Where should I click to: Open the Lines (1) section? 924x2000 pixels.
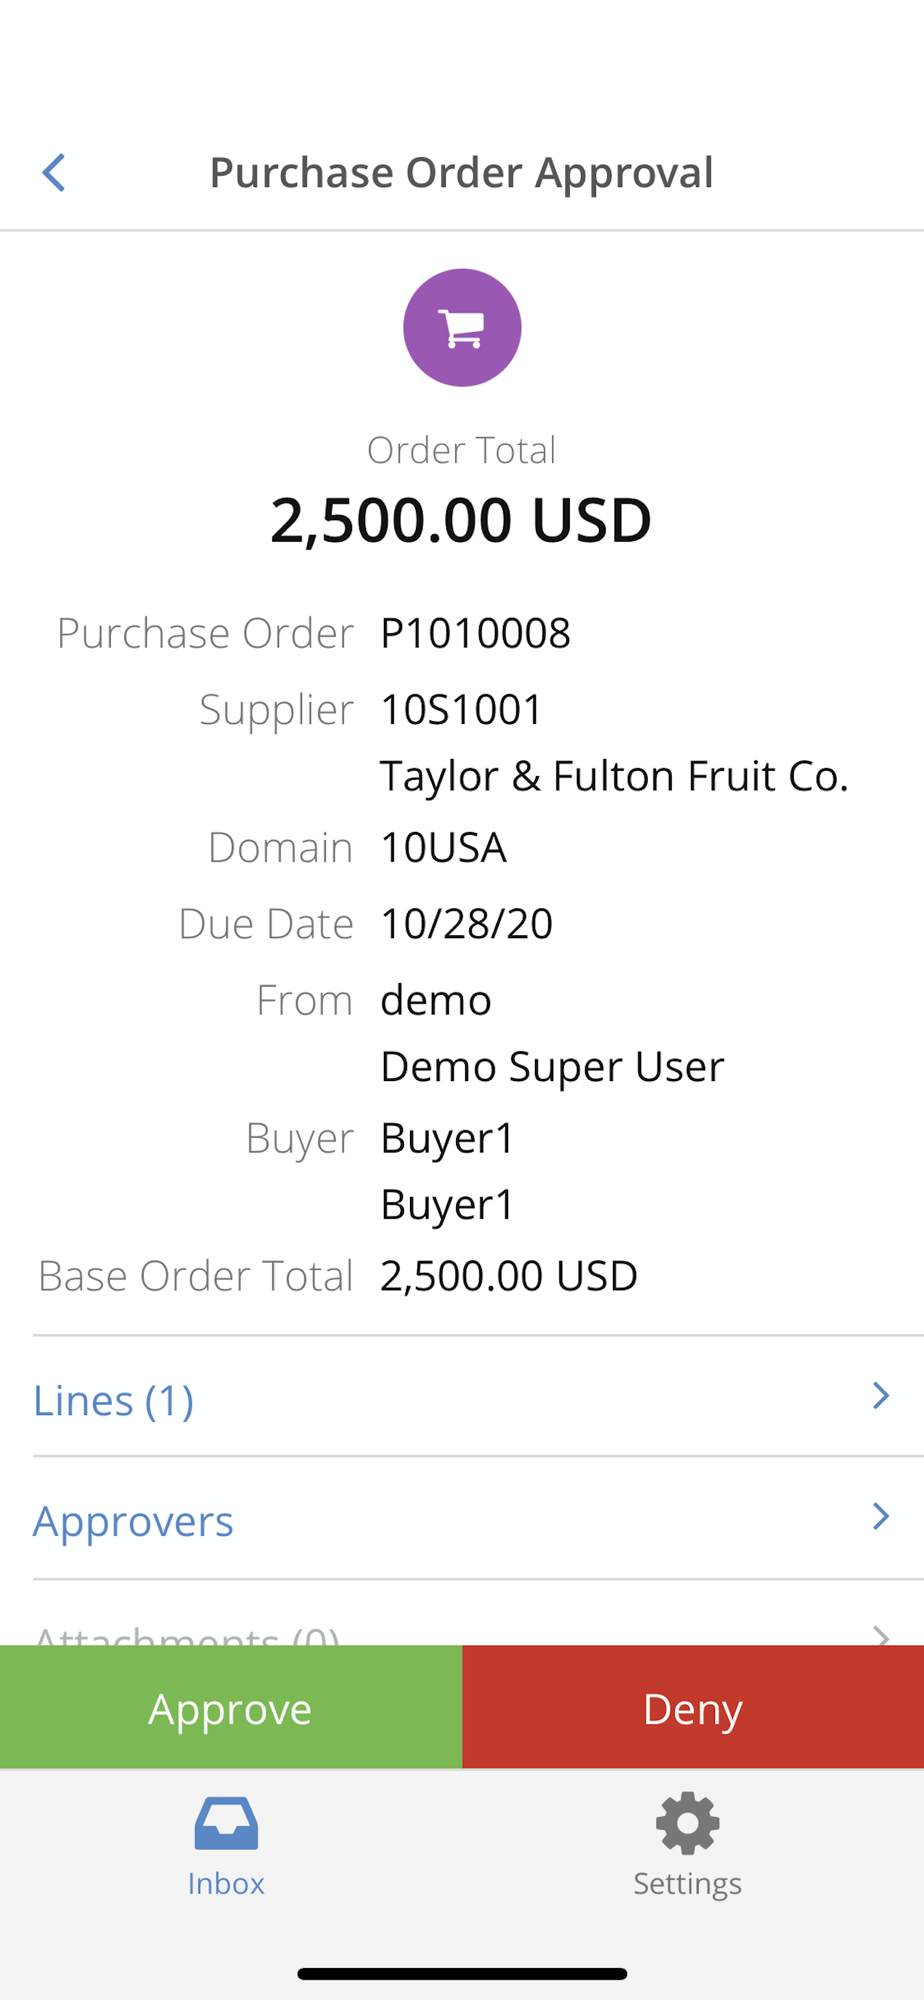pyautogui.click(x=114, y=1400)
